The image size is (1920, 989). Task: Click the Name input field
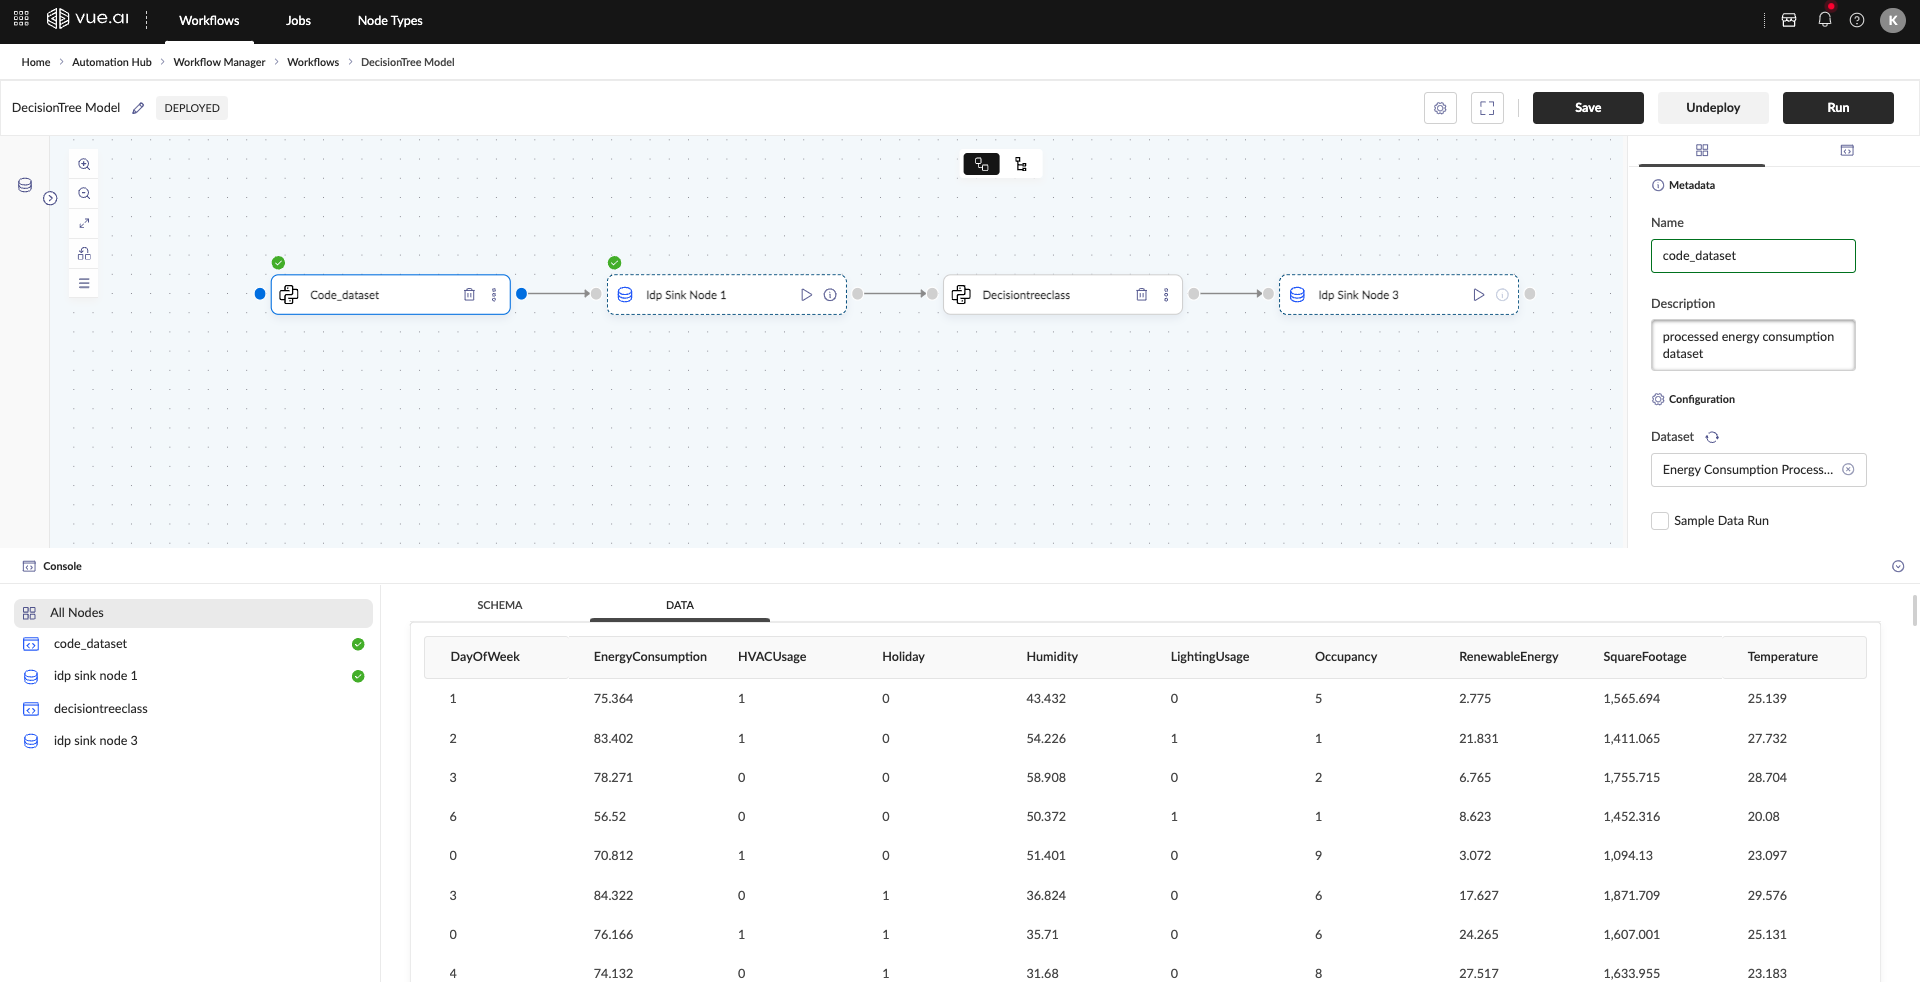pos(1752,256)
